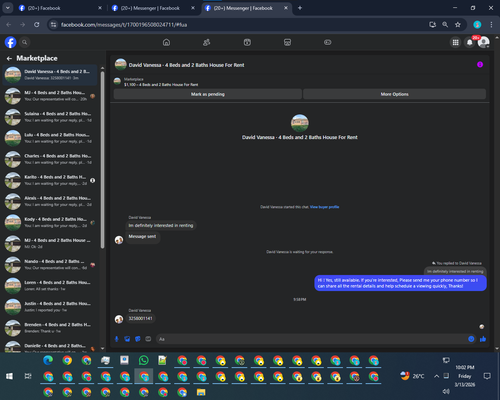Screen dimensions: 500x400
Task: Click the browser reload button
Action: [37, 25]
